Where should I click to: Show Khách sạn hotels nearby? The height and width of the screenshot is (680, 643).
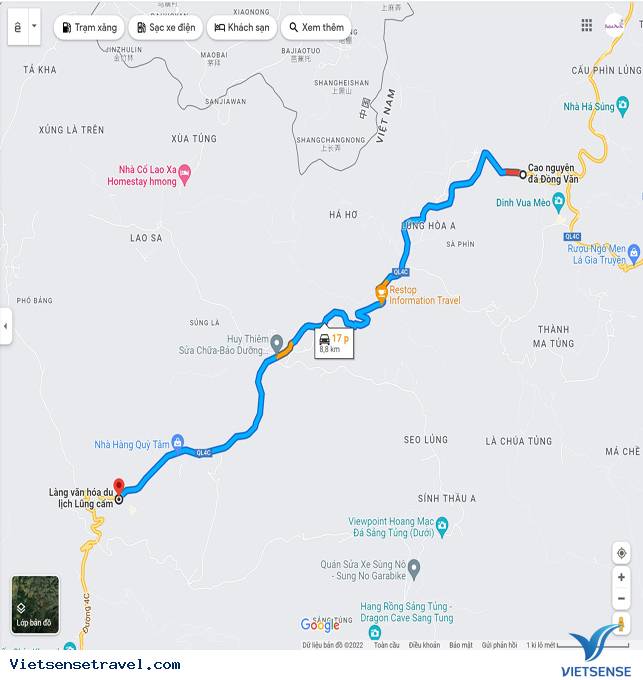[x=242, y=27]
